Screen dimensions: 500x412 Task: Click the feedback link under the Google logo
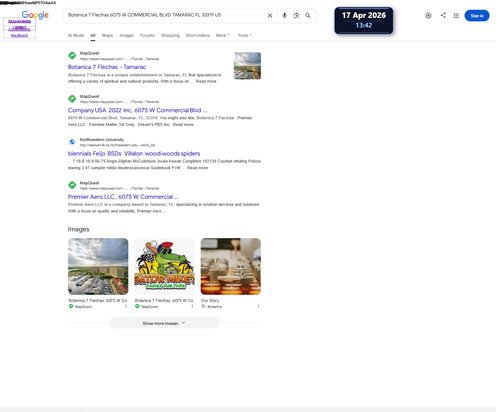point(19,35)
